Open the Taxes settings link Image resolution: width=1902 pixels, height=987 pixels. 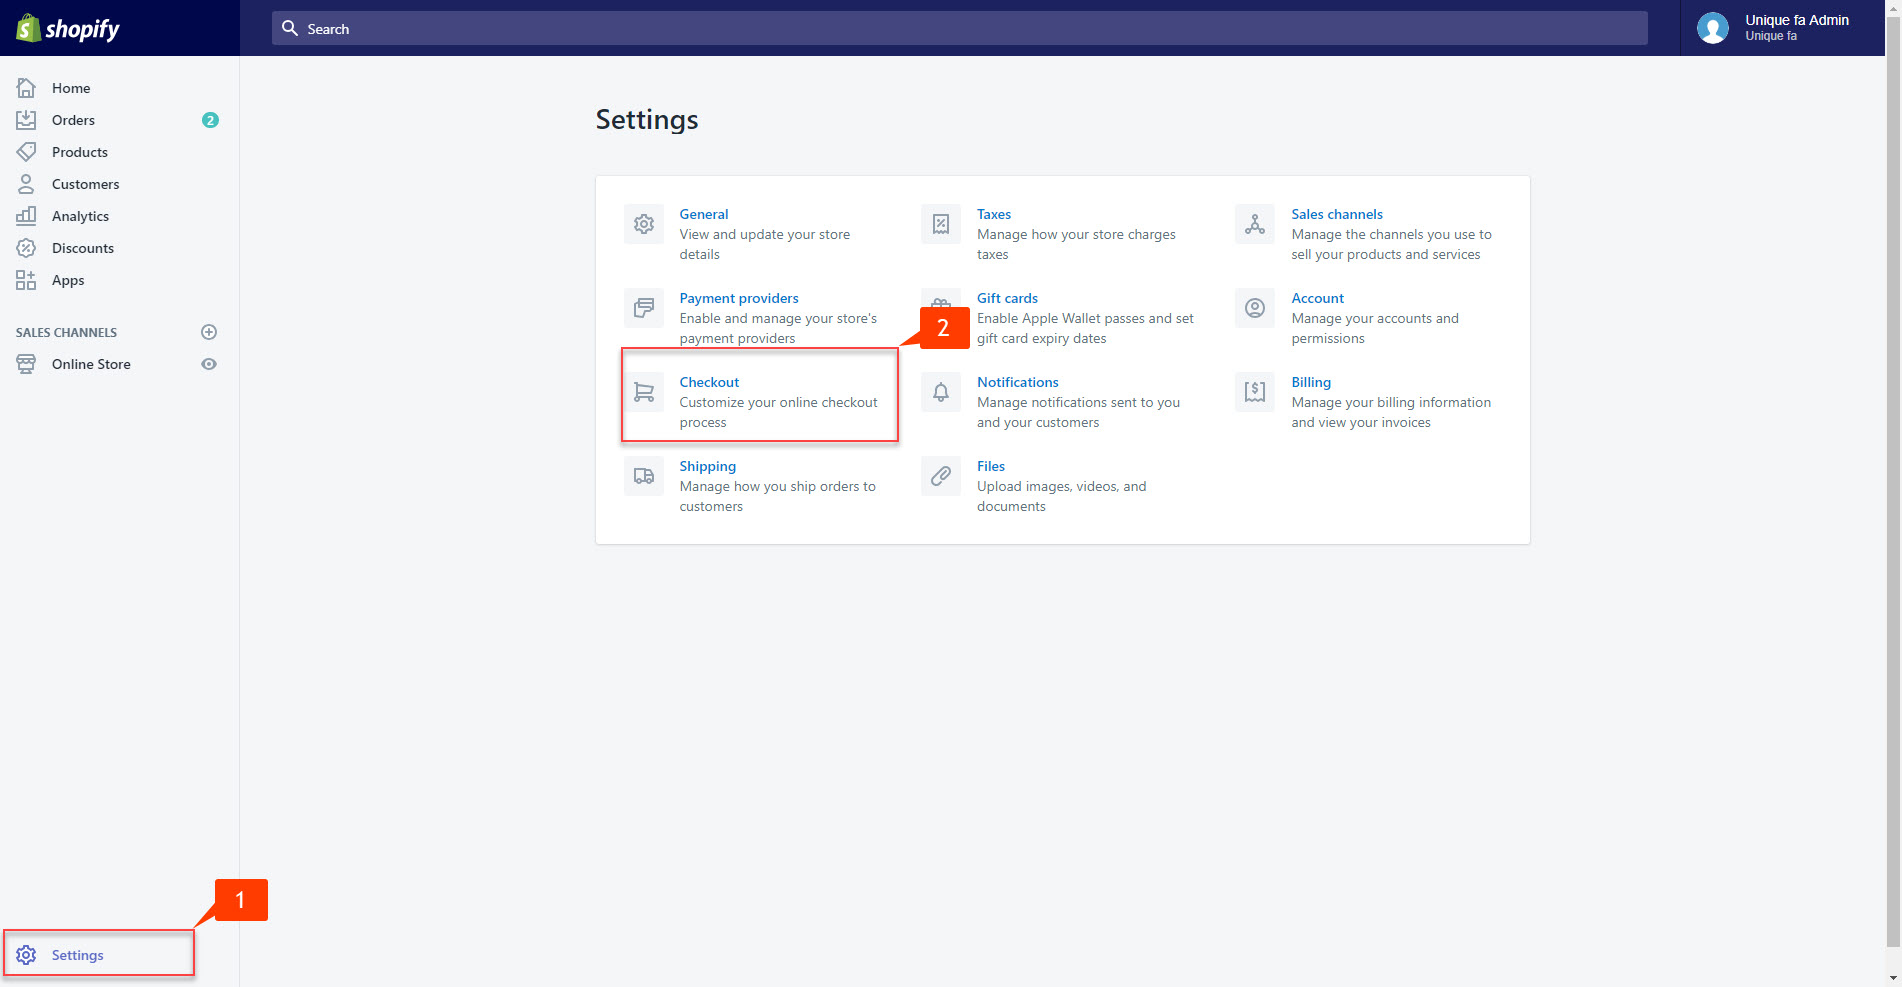coord(994,214)
